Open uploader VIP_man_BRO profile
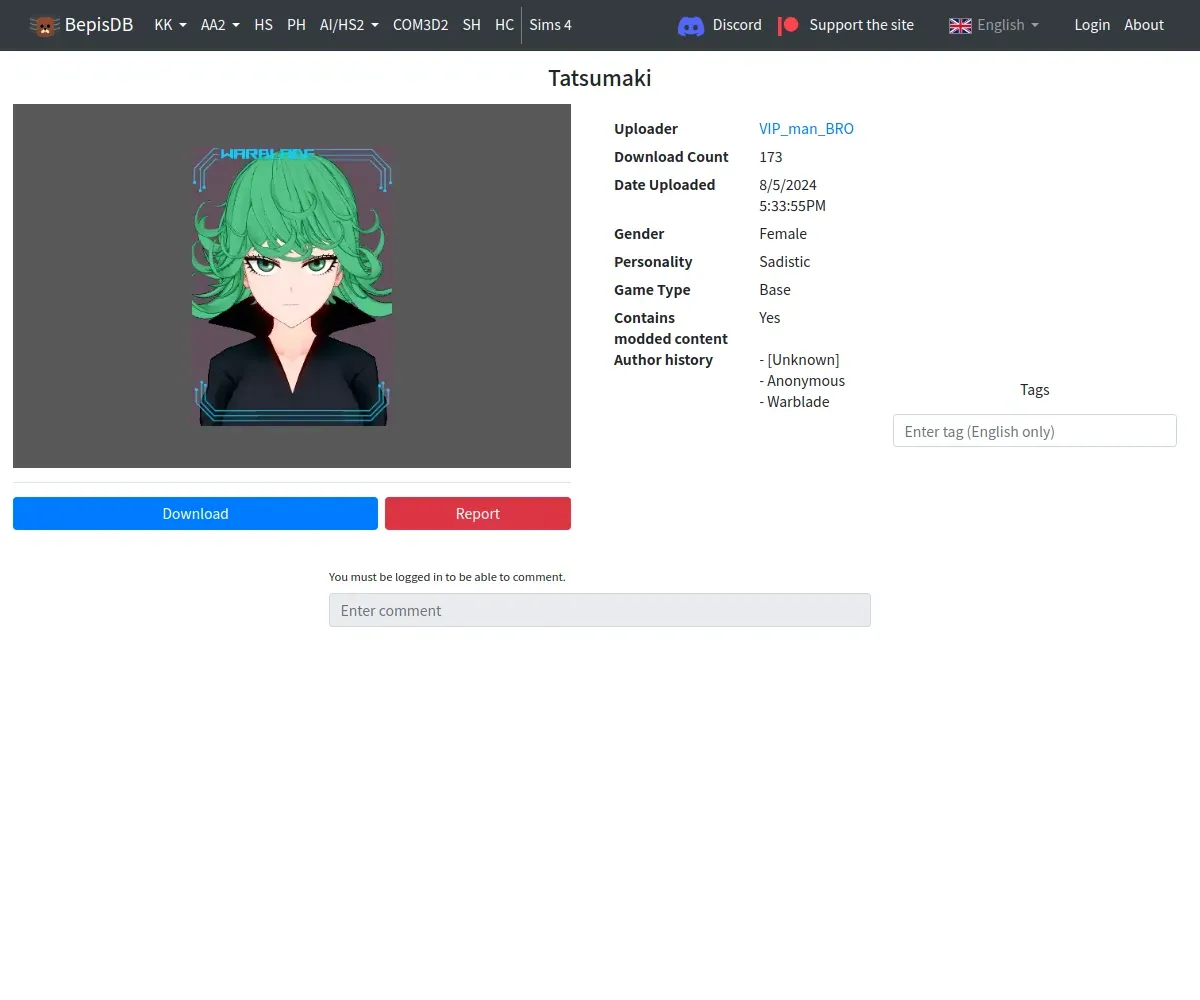This screenshot has width=1200, height=1000. tap(806, 129)
